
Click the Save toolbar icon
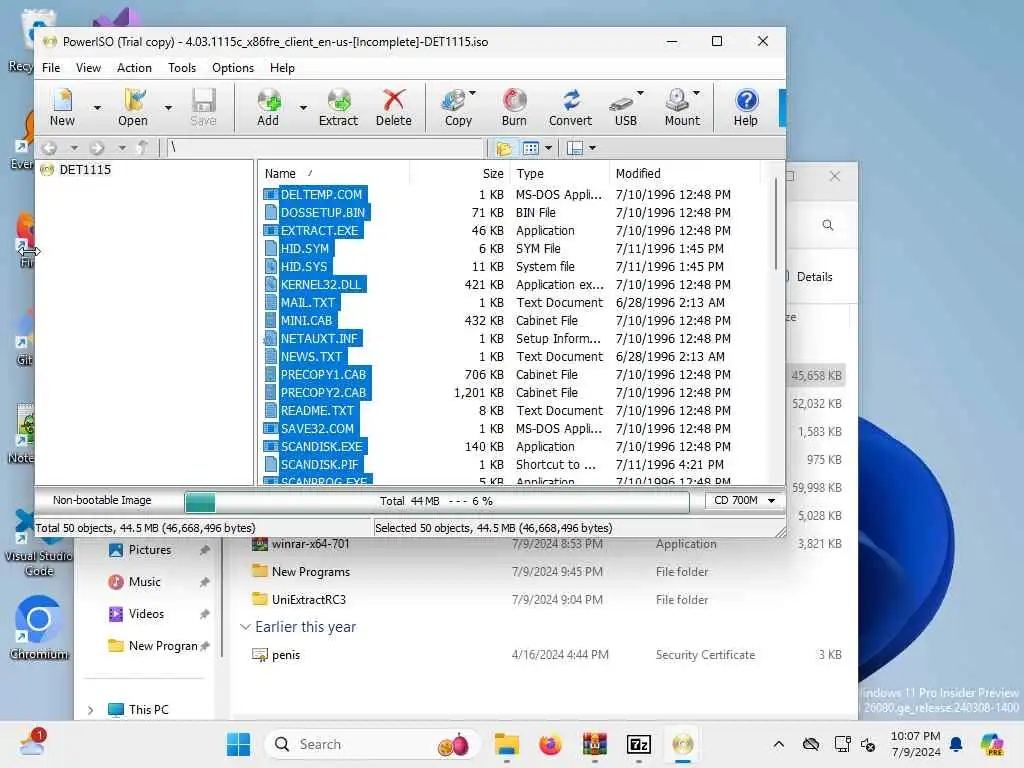pos(203,107)
